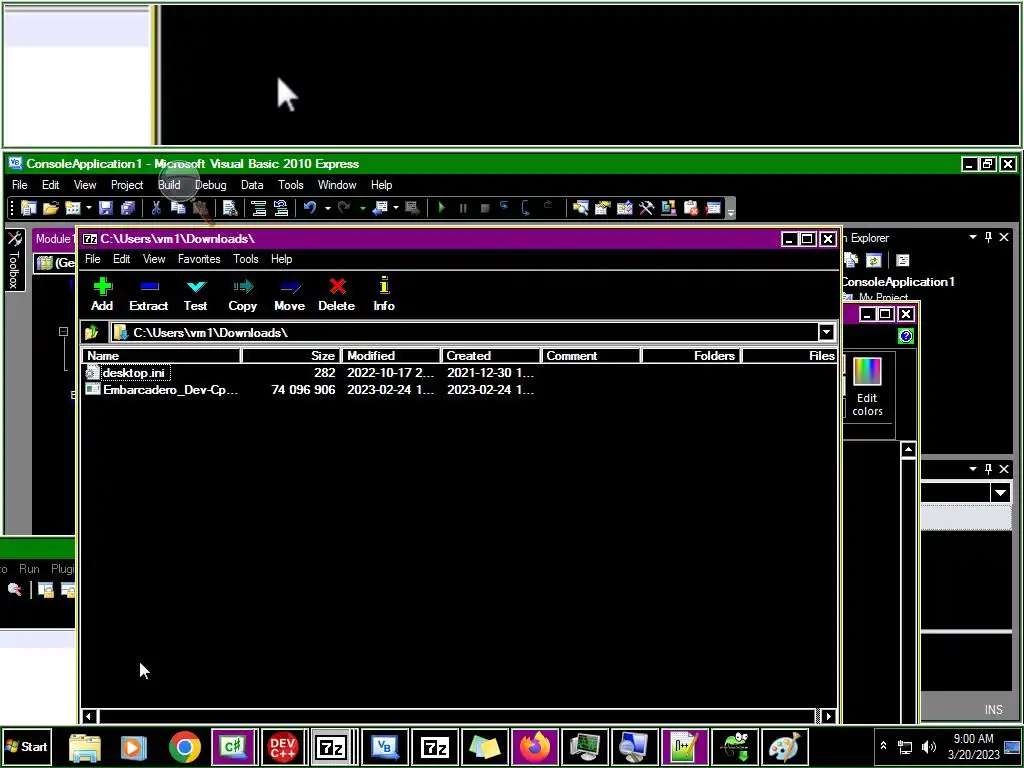Click the 7-Zip address path field

click(465, 332)
